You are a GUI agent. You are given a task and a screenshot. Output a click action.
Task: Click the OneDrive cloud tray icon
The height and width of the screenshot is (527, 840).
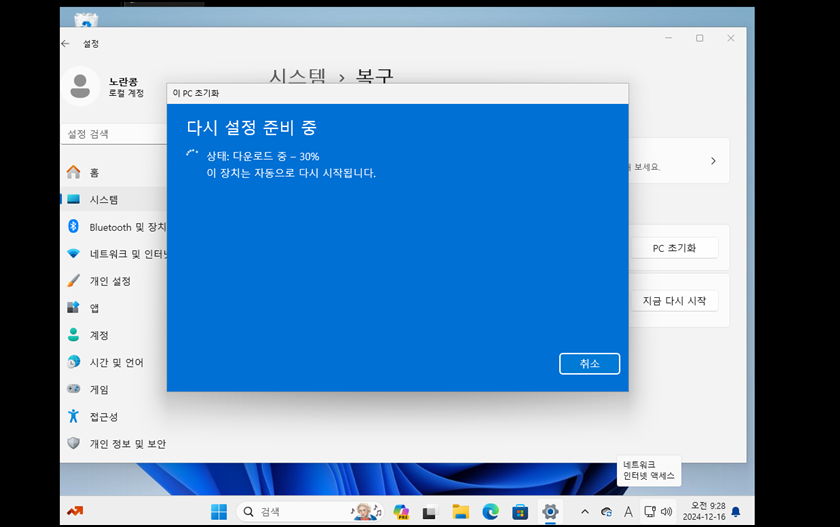tap(606, 512)
